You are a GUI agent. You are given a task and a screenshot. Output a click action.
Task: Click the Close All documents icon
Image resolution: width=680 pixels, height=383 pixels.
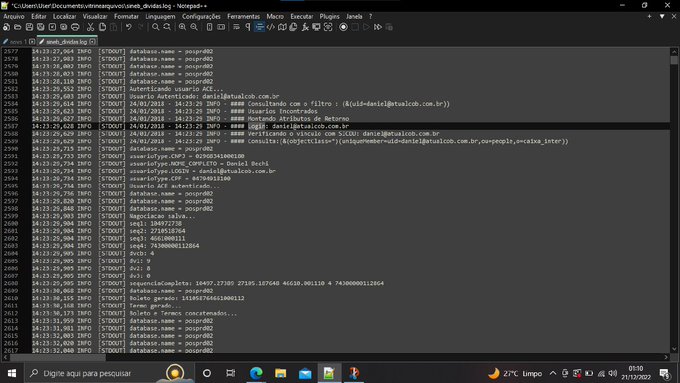(x=64, y=27)
